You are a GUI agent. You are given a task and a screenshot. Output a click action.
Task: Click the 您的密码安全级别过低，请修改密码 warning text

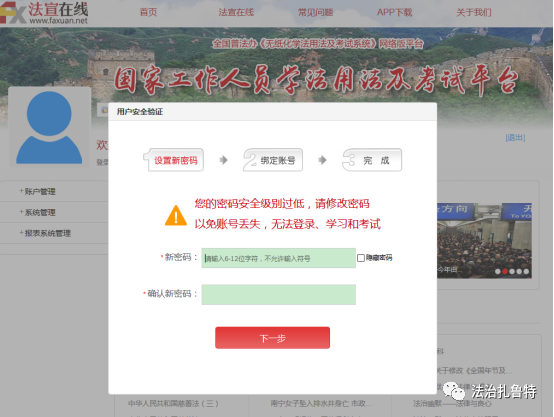(x=282, y=204)
